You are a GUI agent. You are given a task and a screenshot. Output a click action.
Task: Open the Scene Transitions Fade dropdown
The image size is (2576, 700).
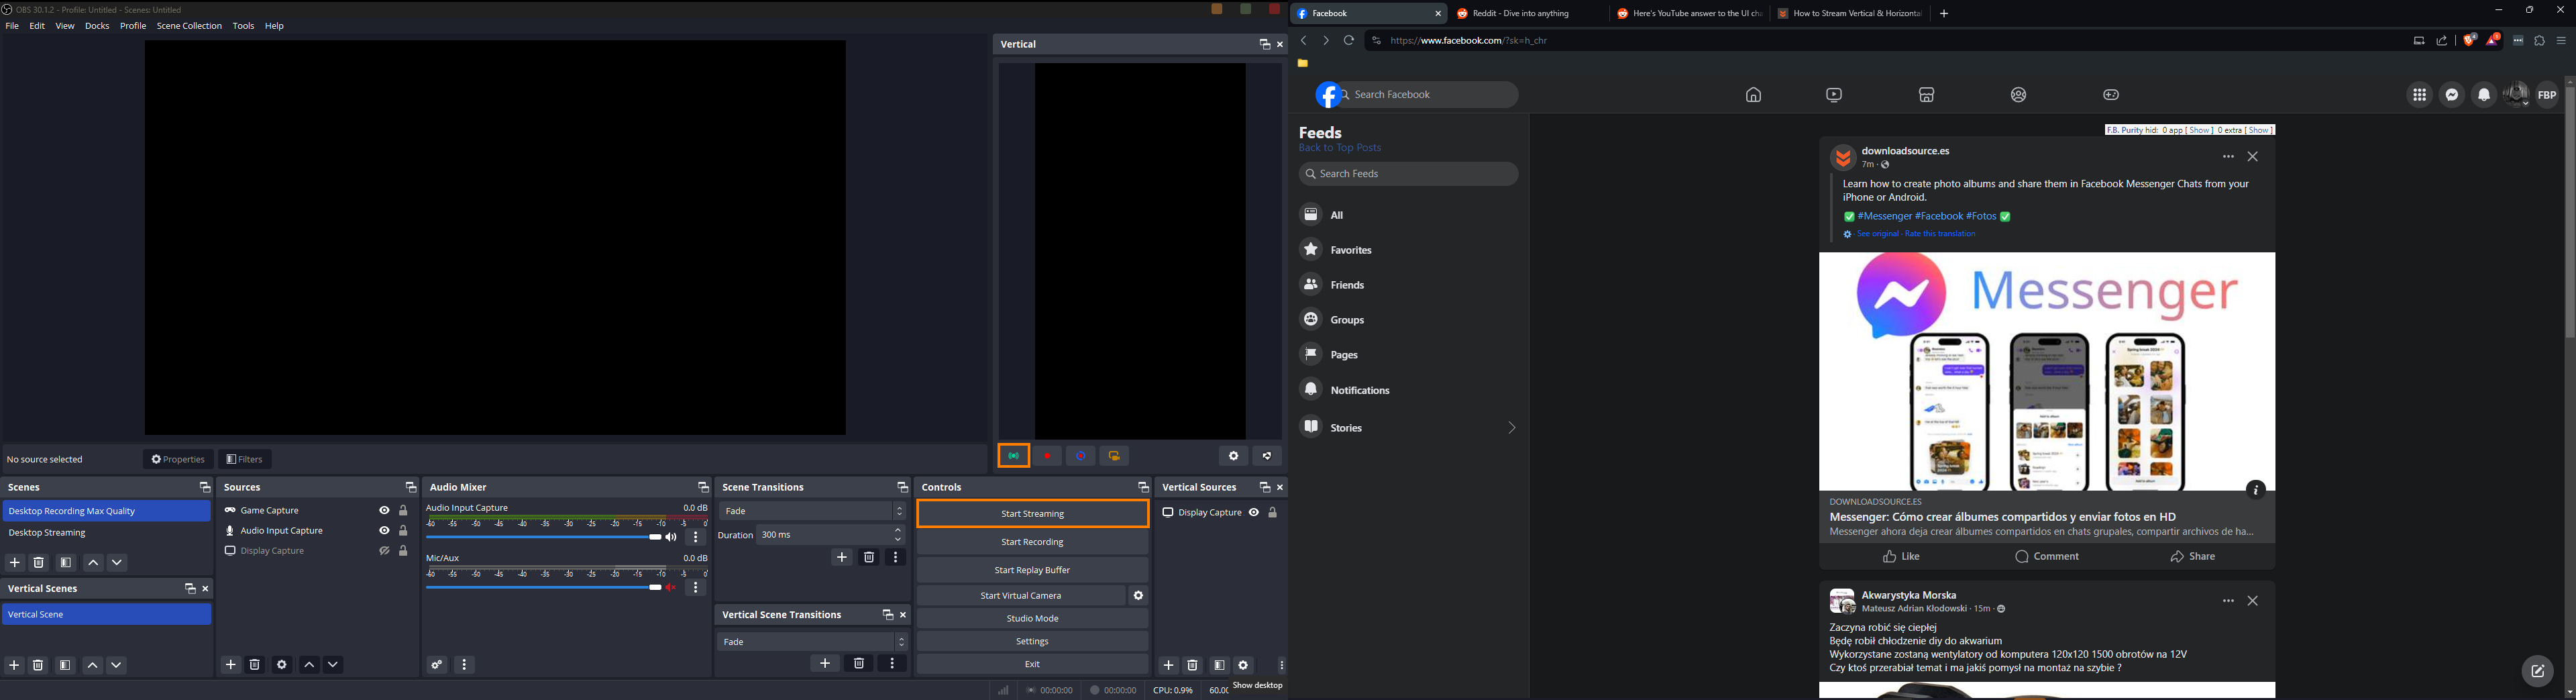click(812, 511)
